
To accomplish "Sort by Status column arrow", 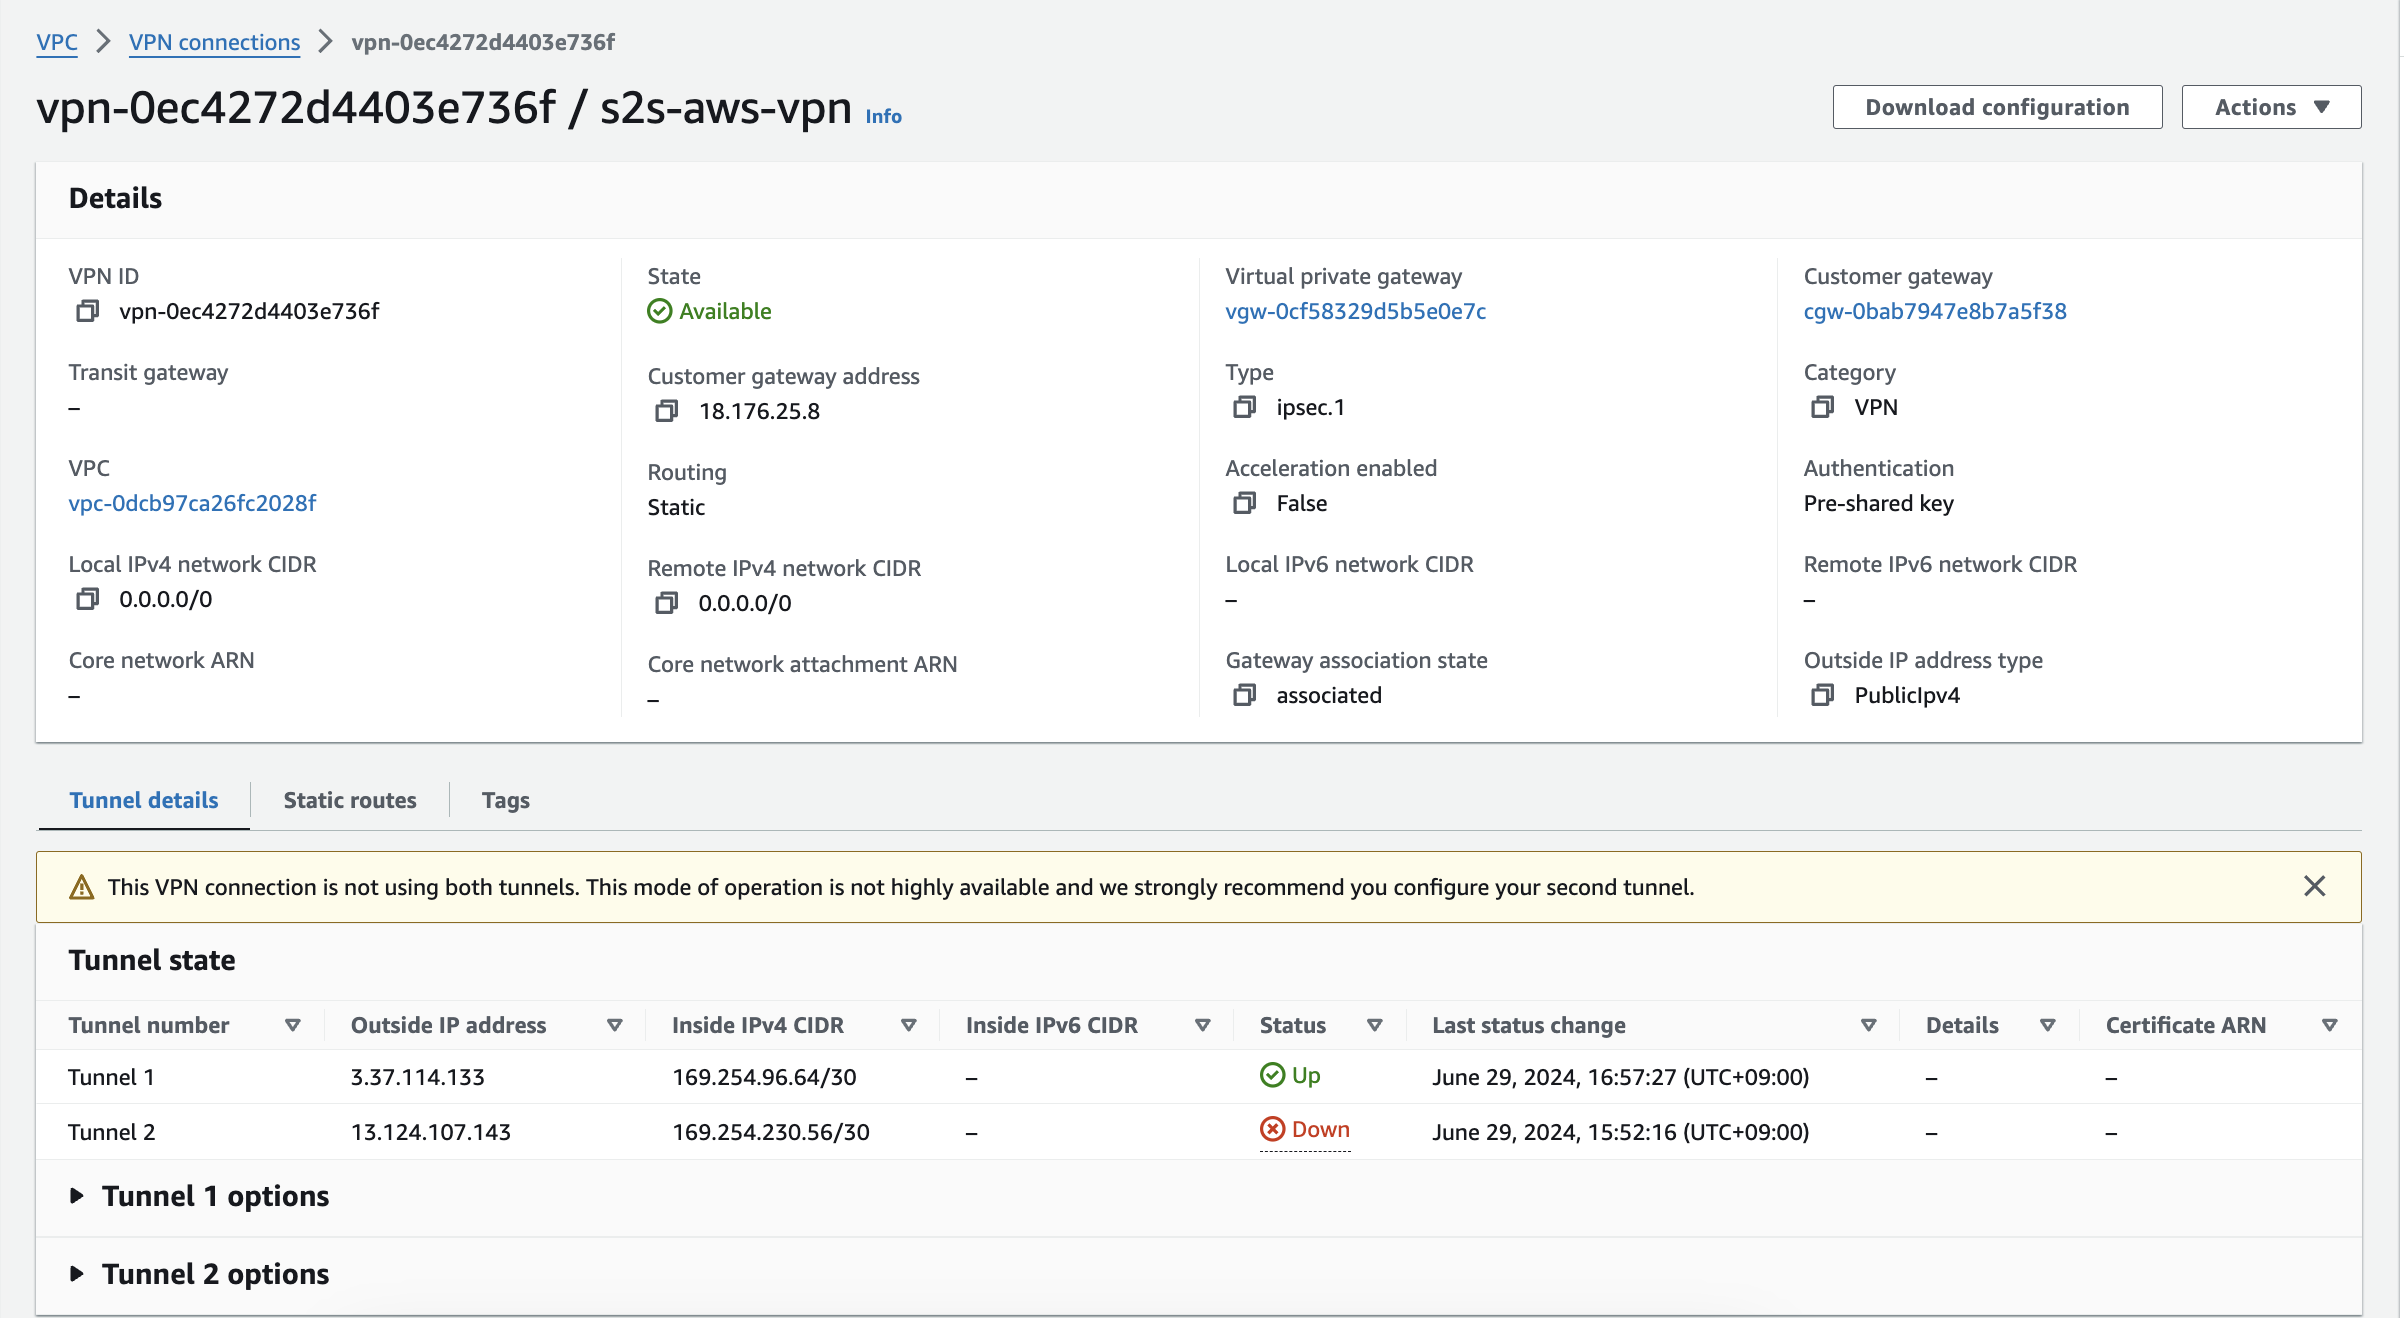I will pos(1374,1025).
